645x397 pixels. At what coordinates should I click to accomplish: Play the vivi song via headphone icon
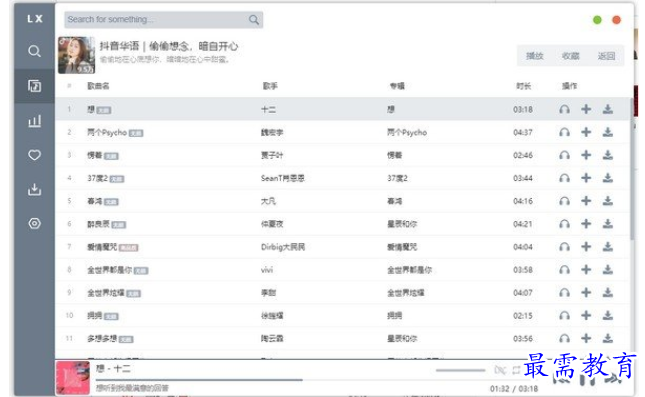click(x=564, y=270)
